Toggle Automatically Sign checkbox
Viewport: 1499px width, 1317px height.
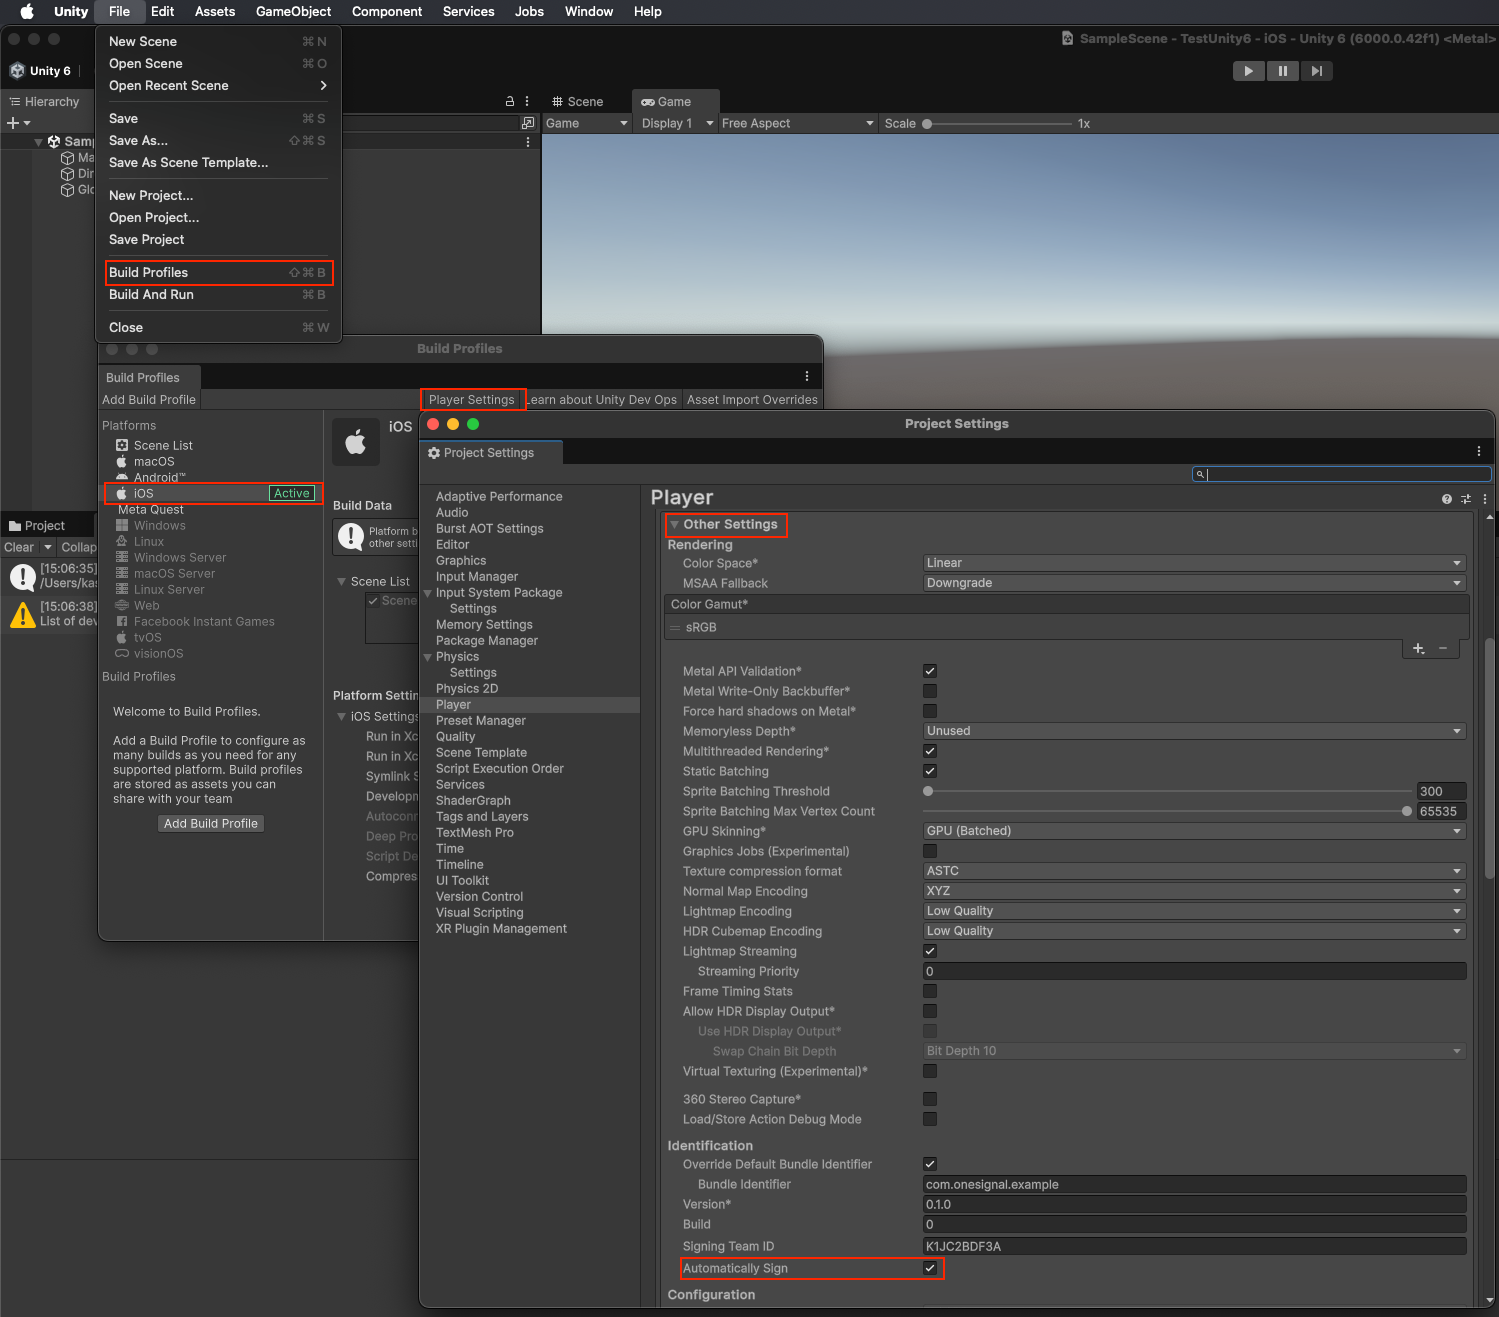(930, 1268)
